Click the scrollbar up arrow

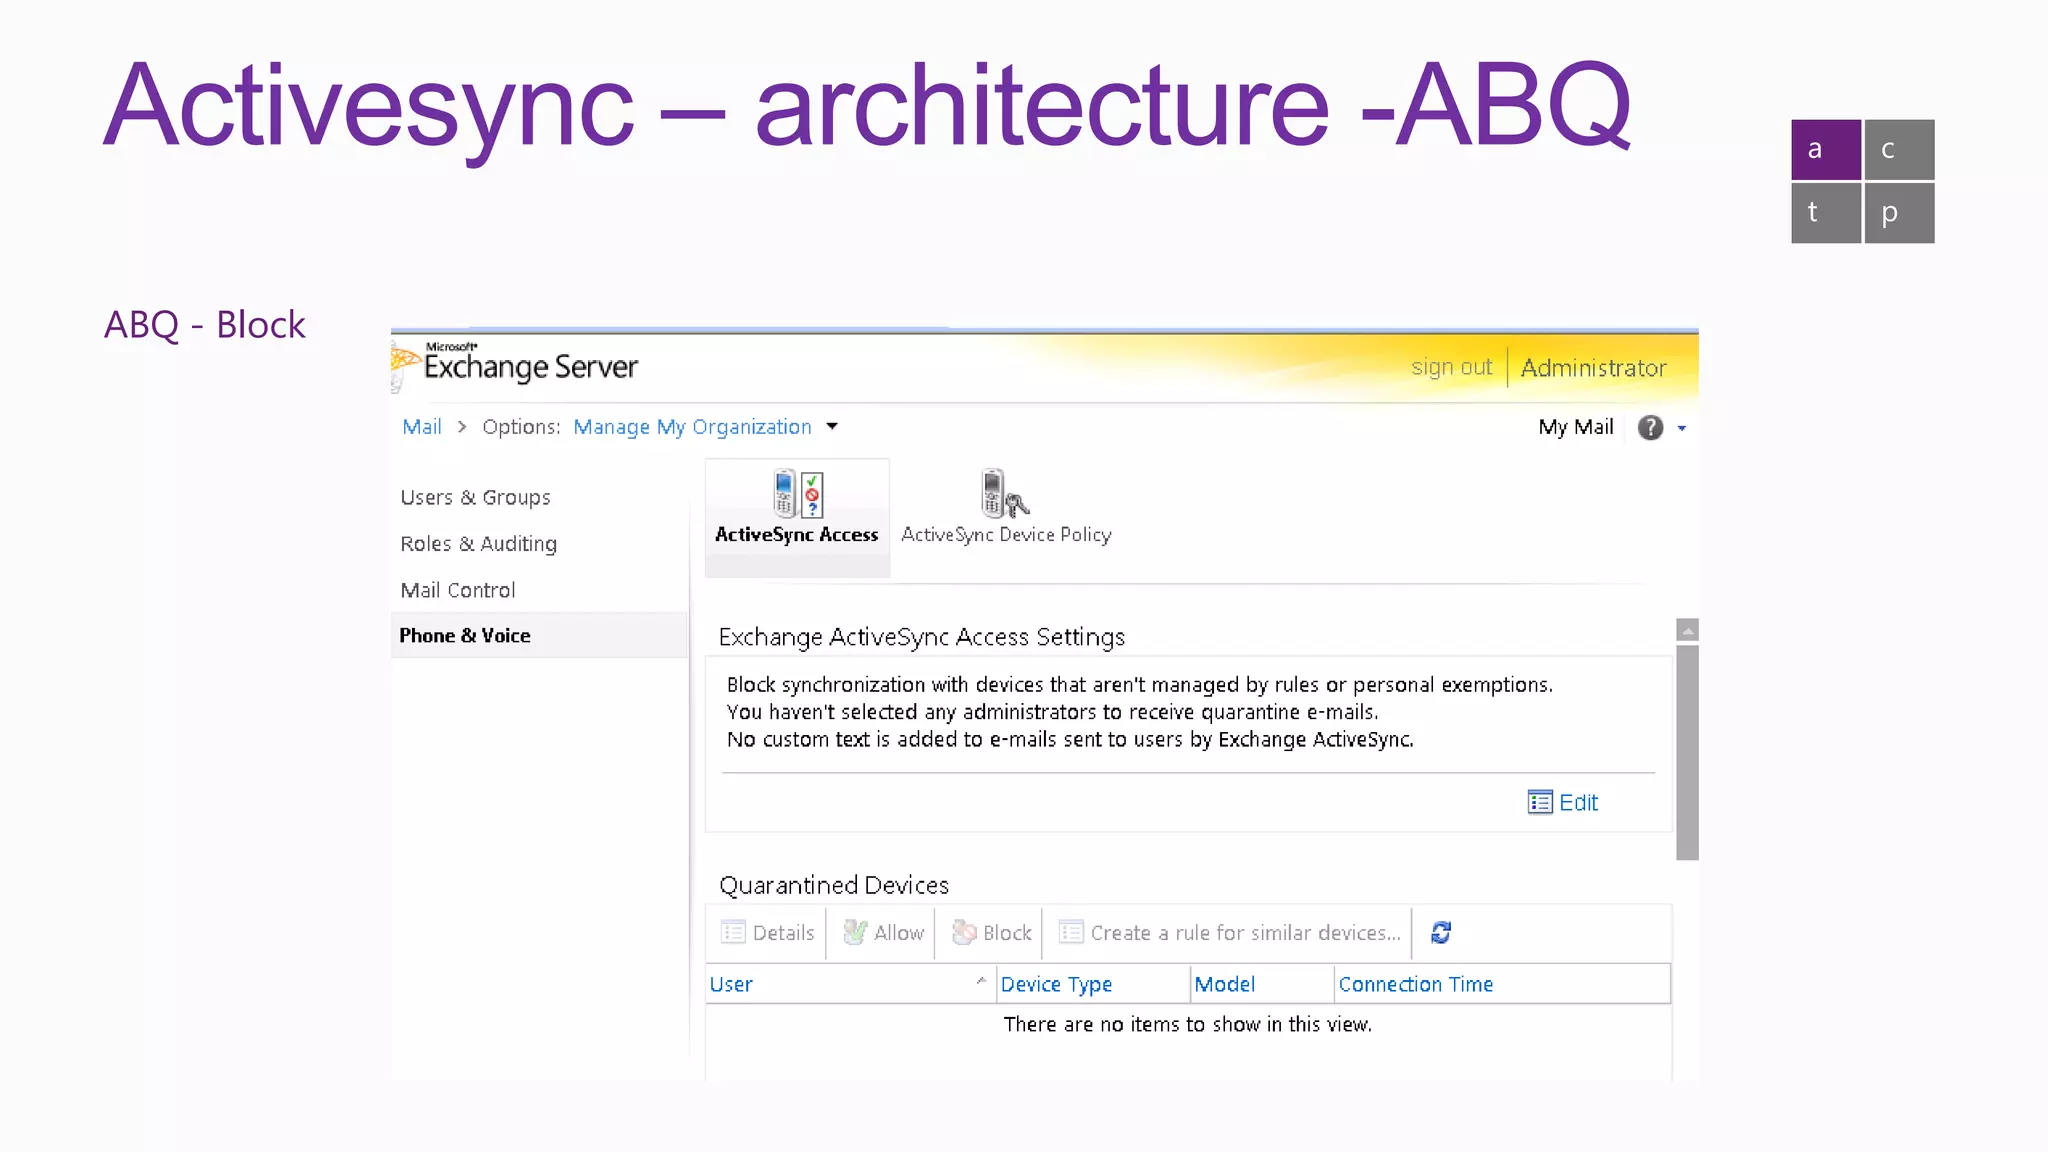(x=1688, y=630)
